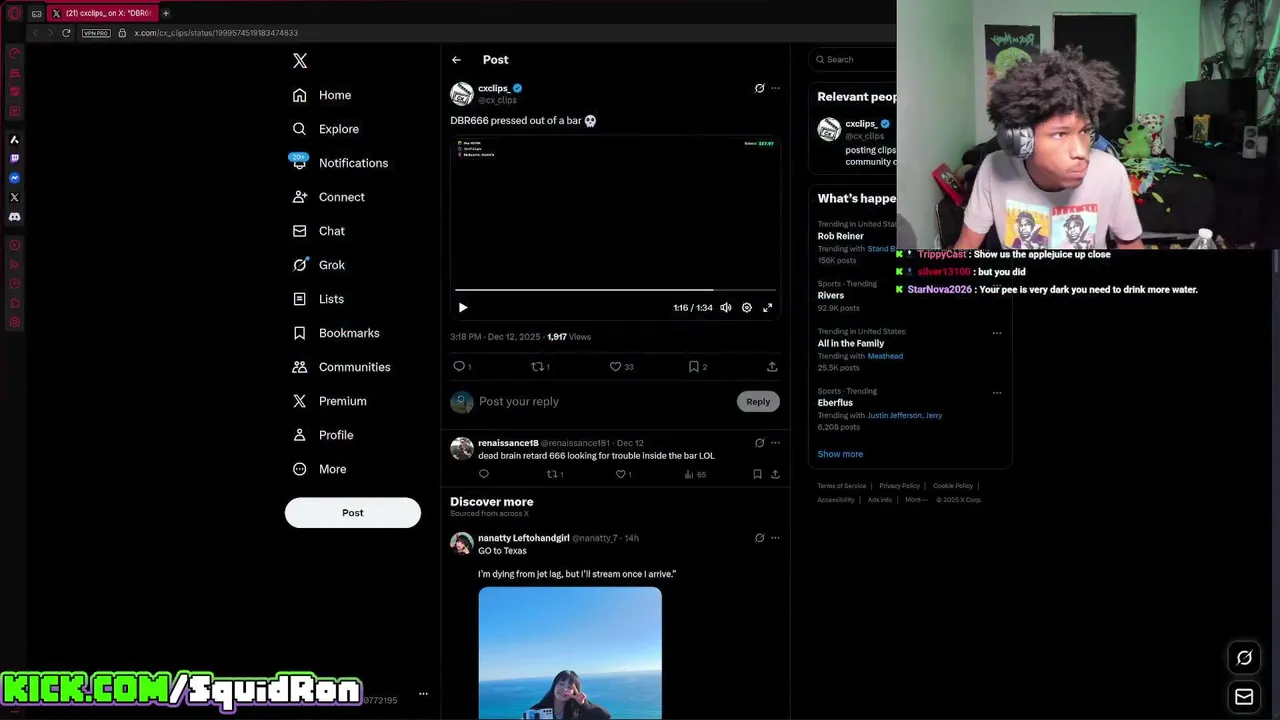Open Bookmarks in the sidebar
The width and height of the screenshot is (1280, 720).
[336, 333]
